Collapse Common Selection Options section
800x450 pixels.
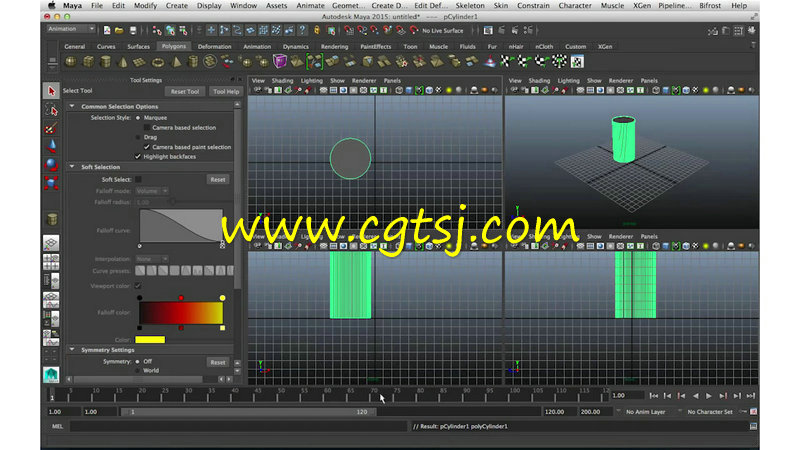72,106
